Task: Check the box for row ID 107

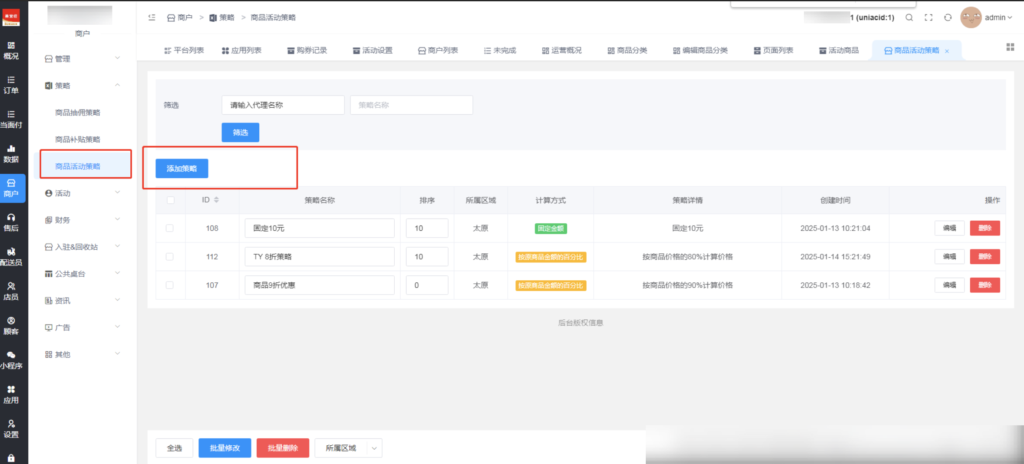Action: [x=170, y=285]
